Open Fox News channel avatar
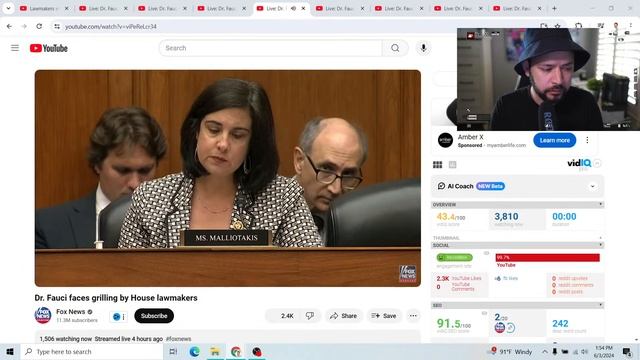The image size is (640, 360). coord(43,316)
